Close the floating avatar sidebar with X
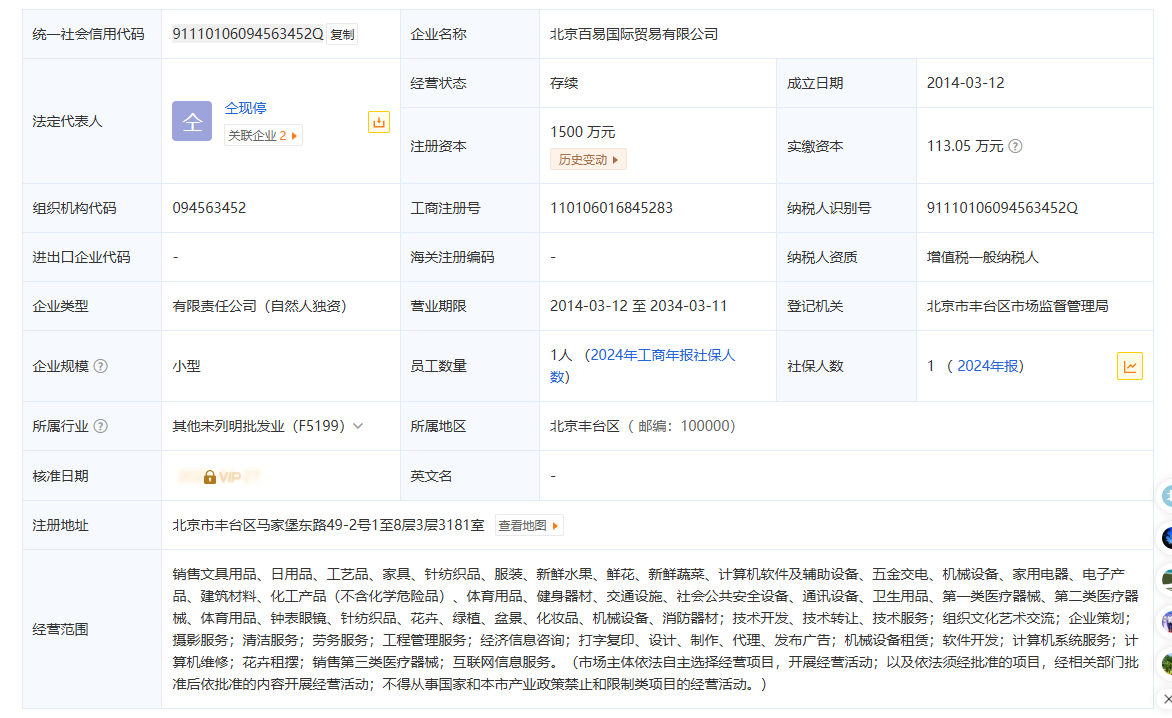Viewport: 1172px width, 718px height. [1167, 698]
